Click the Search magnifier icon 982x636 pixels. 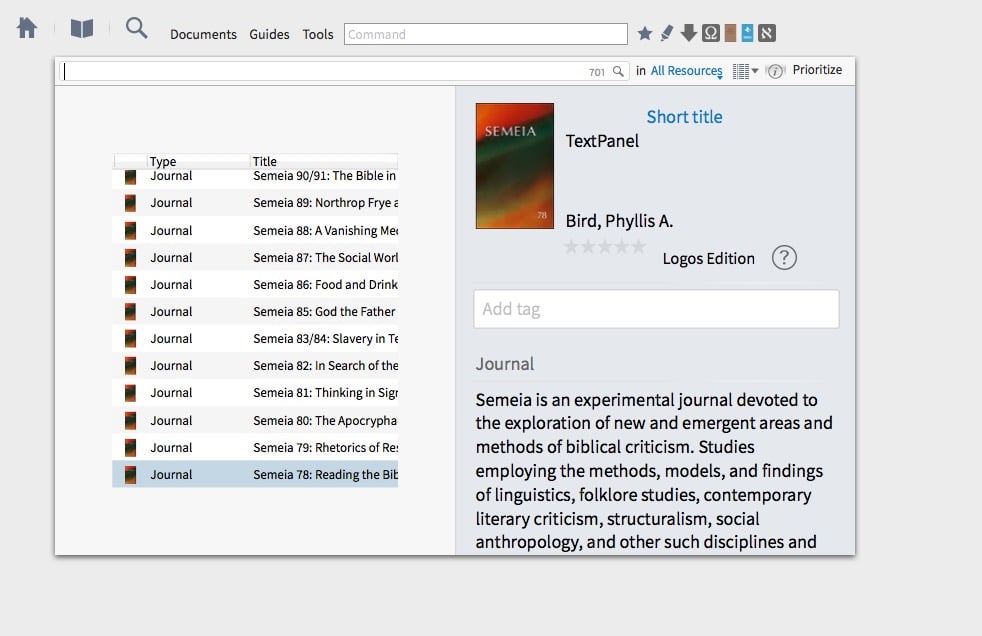(x=136, y=29)
